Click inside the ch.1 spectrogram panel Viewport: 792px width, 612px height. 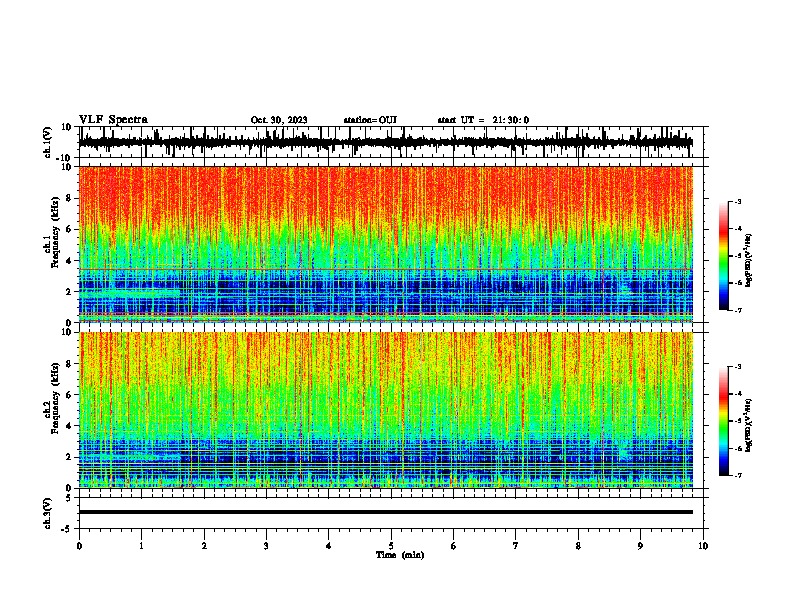point(385,244)
